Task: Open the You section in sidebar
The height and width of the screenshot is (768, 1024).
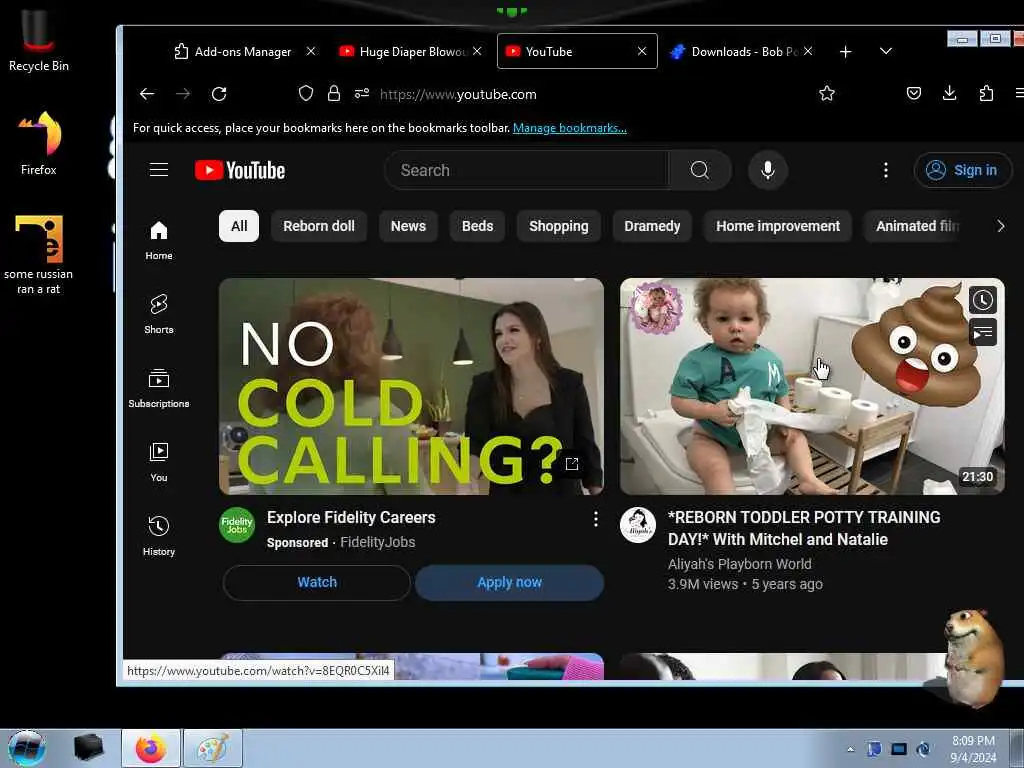Action: (159, 462)
